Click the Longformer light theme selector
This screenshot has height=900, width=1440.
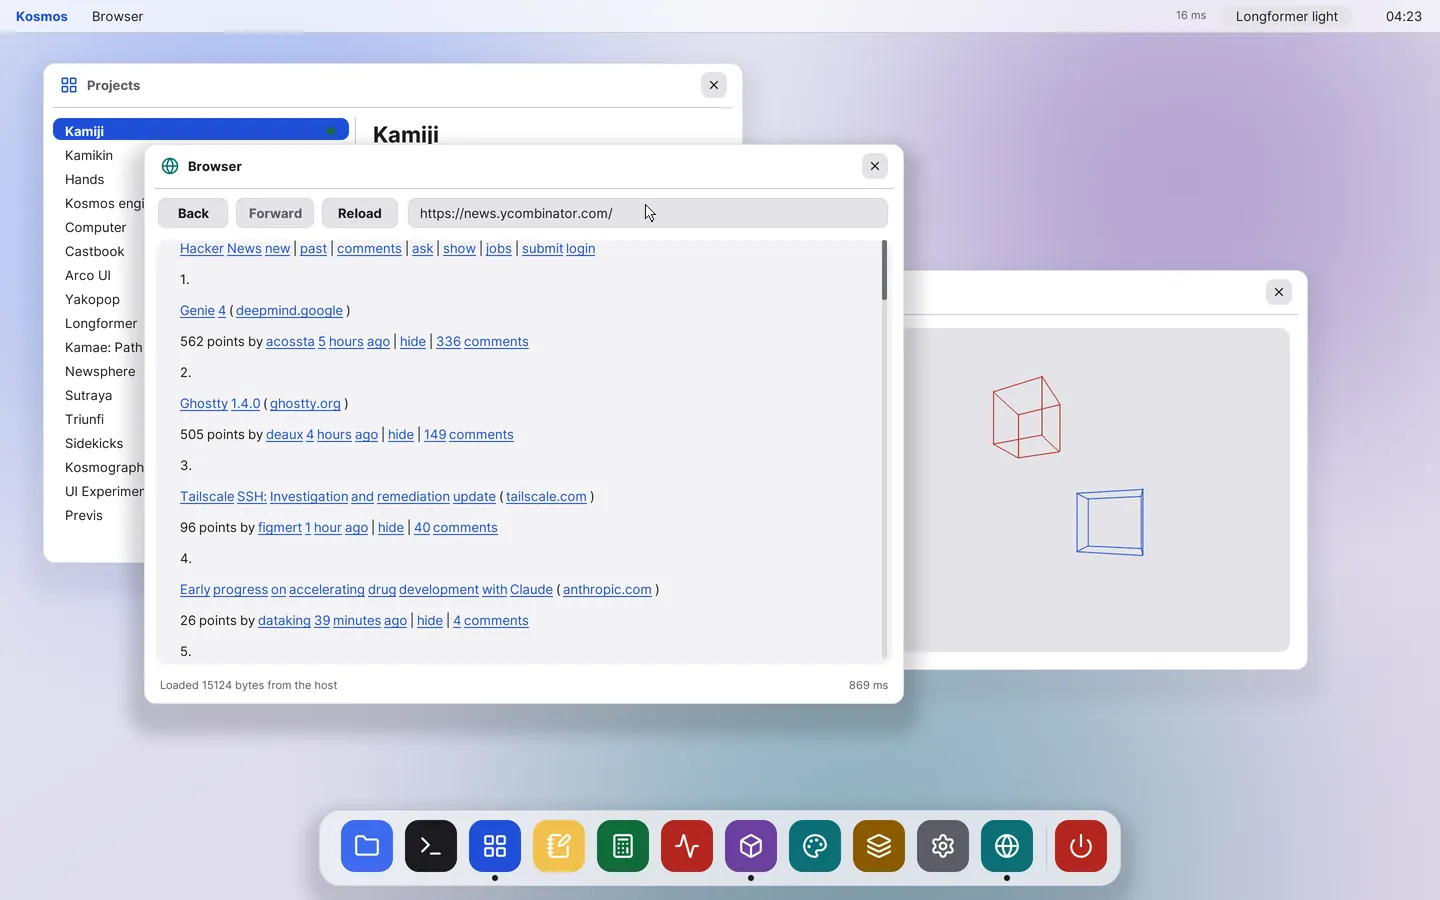[x=1286, y=16]
